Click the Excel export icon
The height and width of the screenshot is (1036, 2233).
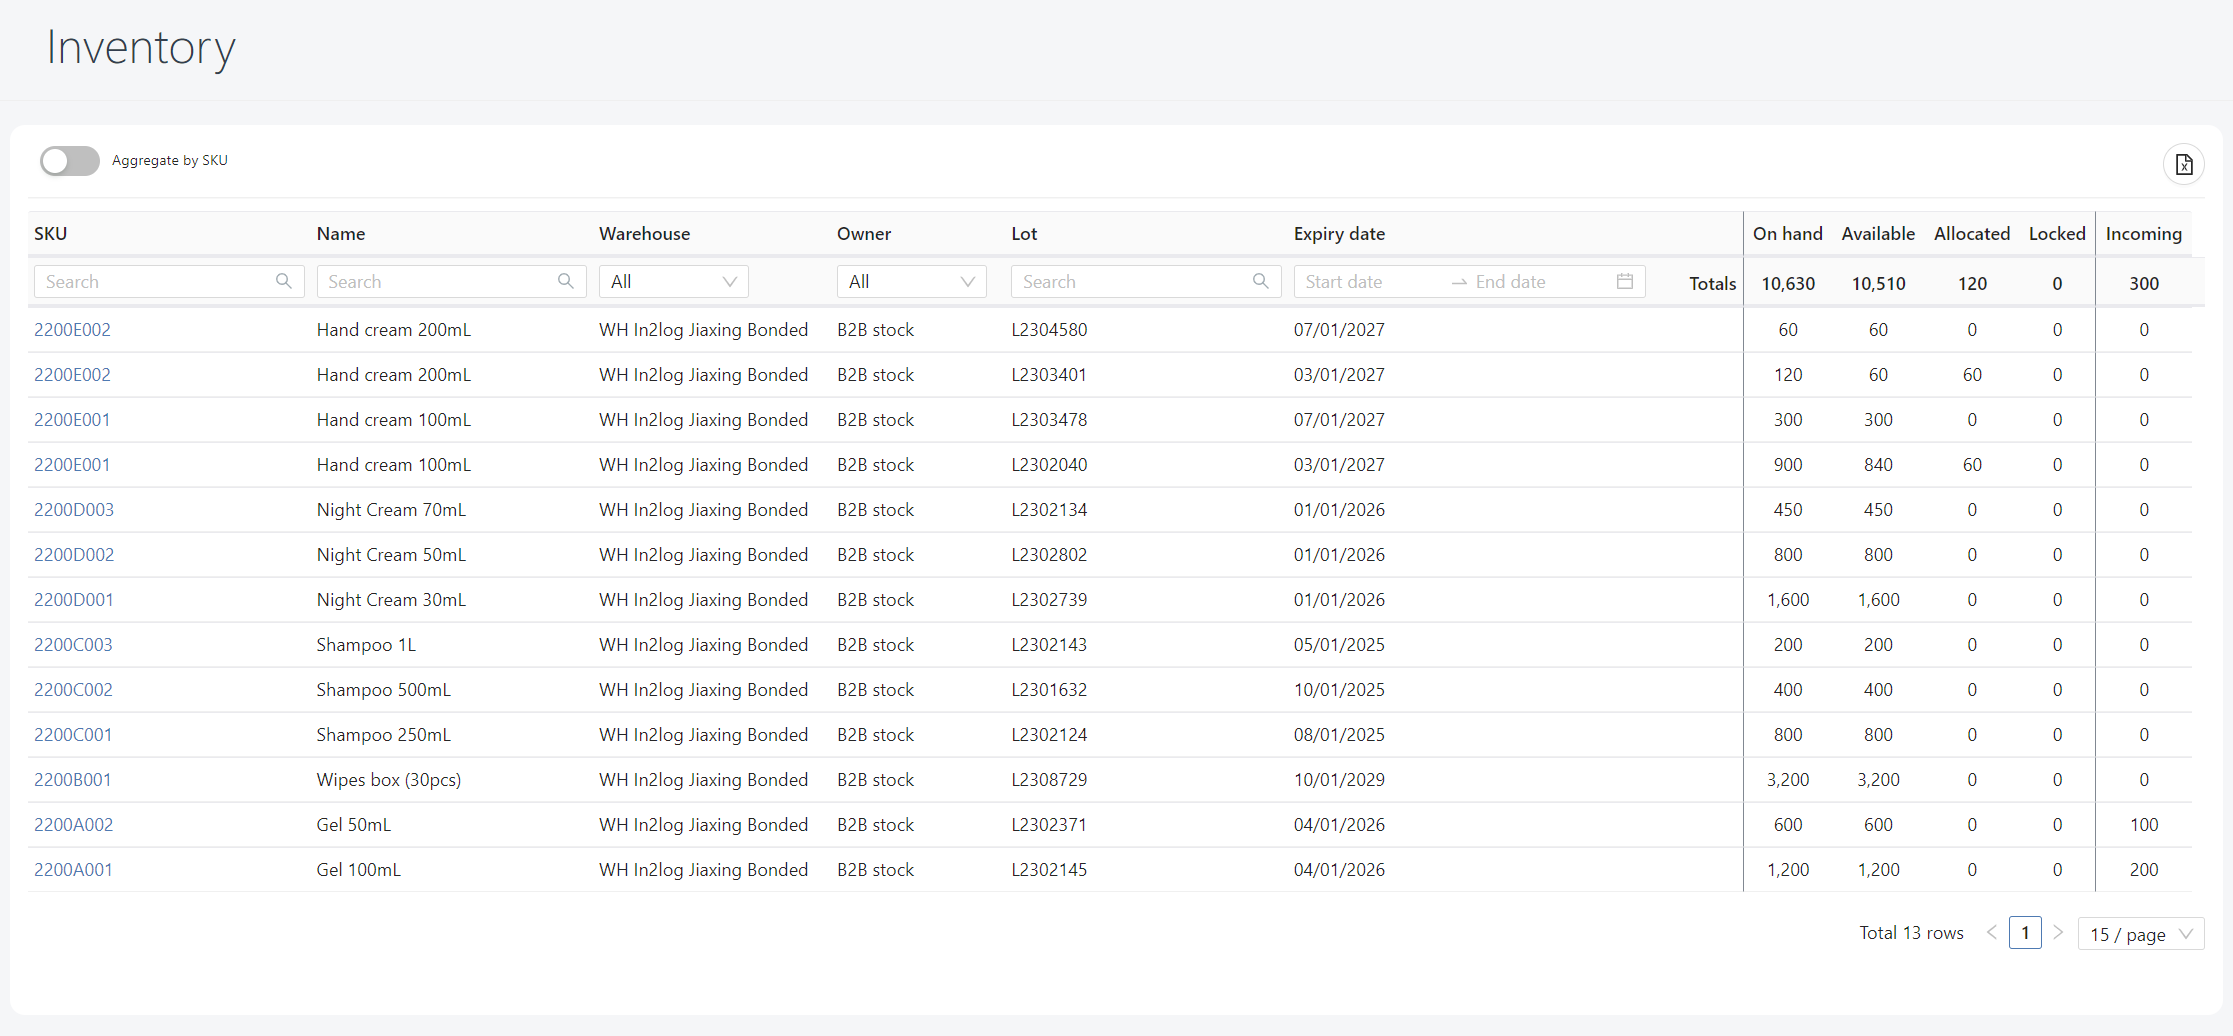[2183, 165]
